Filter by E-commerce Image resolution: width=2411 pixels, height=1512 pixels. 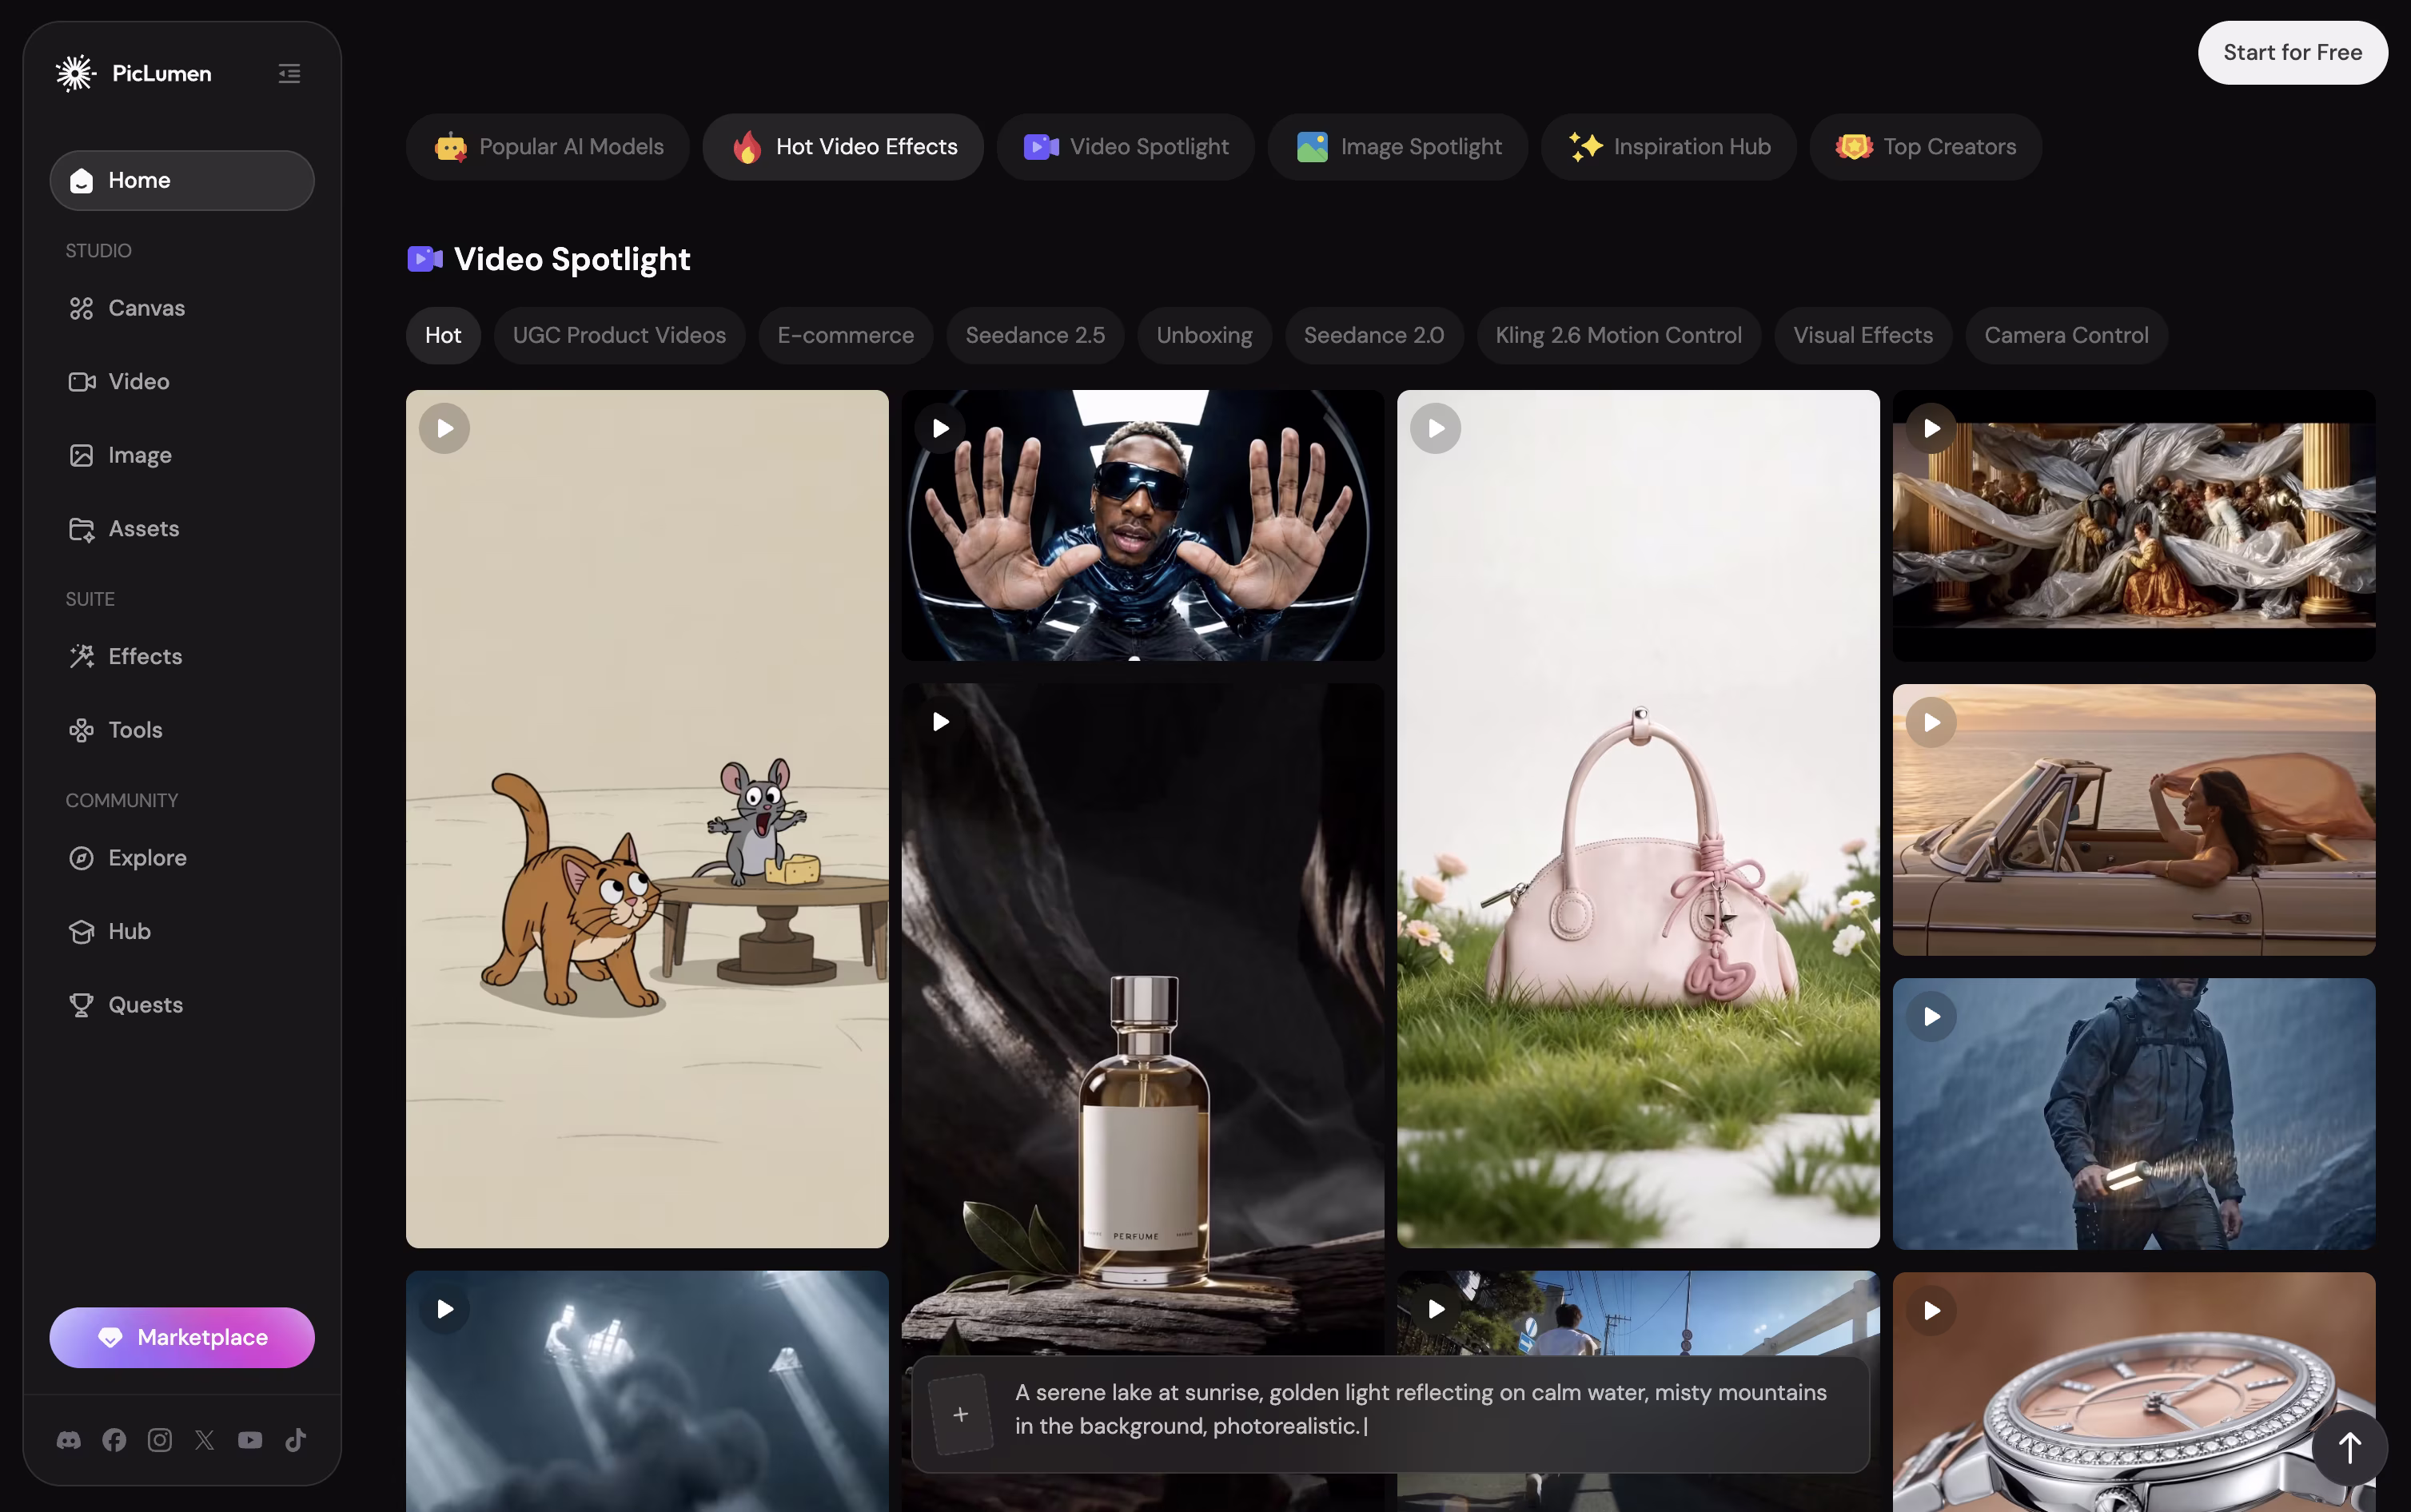point(845,335)
